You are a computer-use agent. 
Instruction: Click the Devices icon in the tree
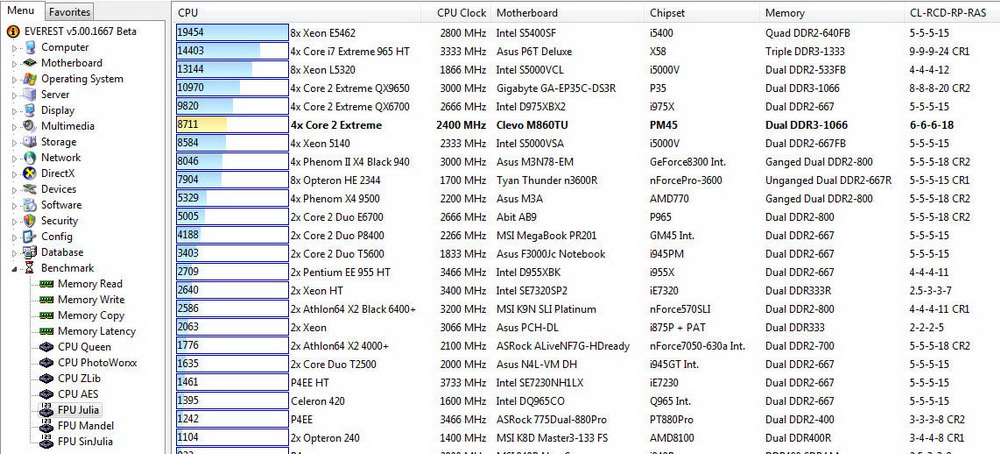[29, 189]
